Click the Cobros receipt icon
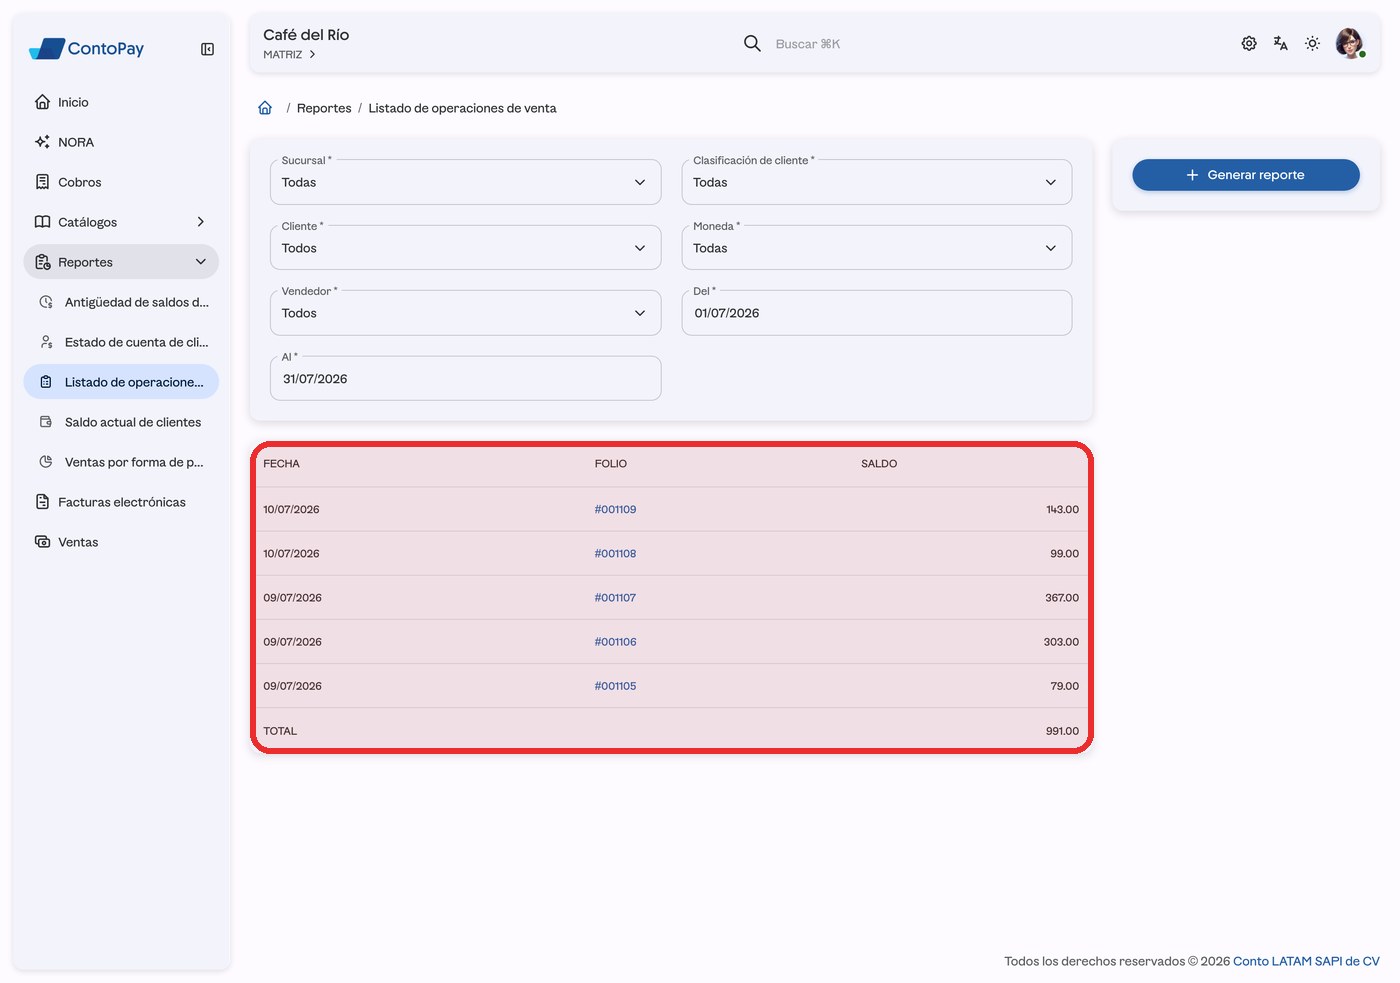 [42, 182]
